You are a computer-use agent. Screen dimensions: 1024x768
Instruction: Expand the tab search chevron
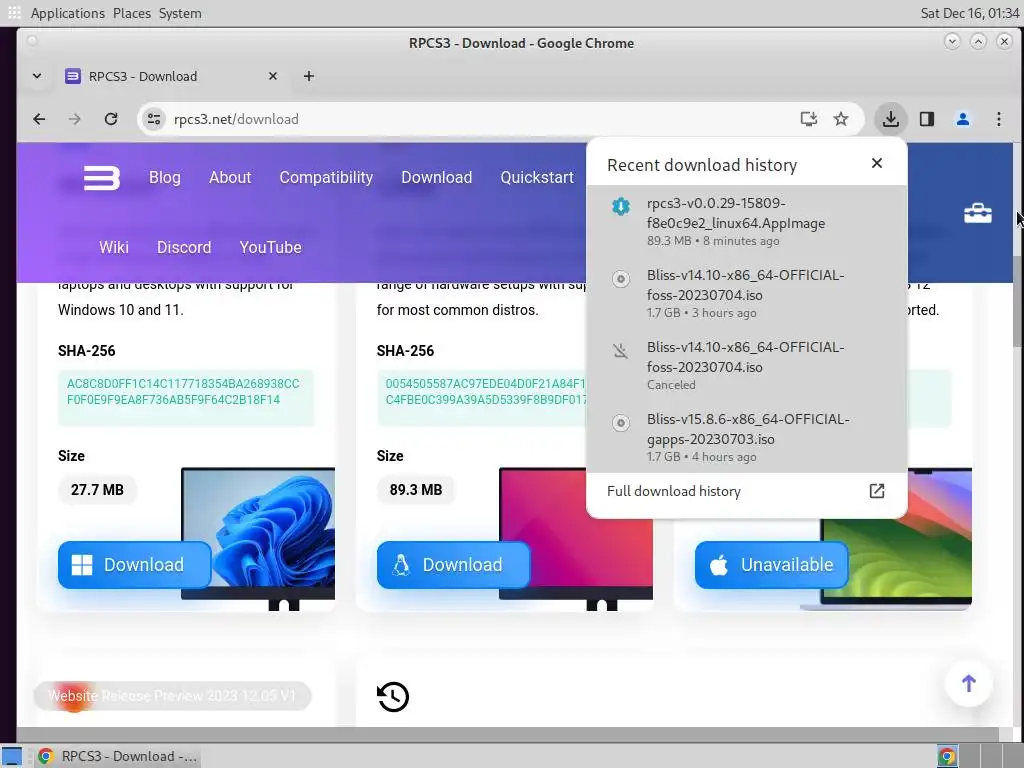(x=37, y=76)
